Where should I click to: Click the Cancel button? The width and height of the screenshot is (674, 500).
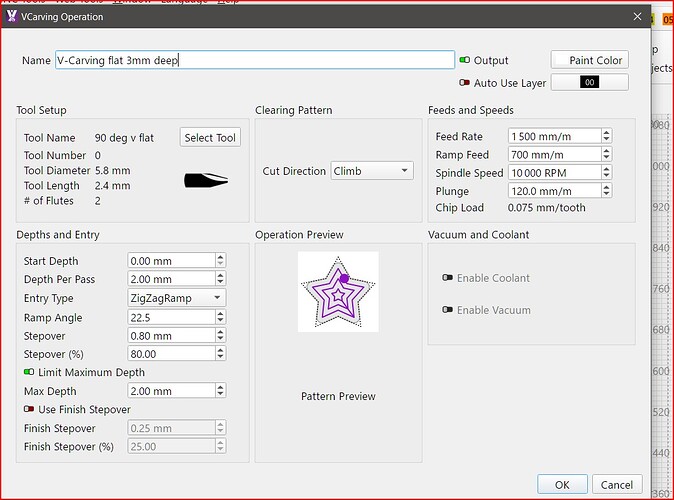(617, 485)
